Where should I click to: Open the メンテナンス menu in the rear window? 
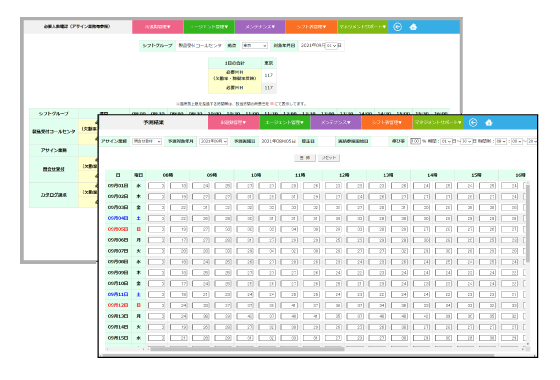click(260, 27)
